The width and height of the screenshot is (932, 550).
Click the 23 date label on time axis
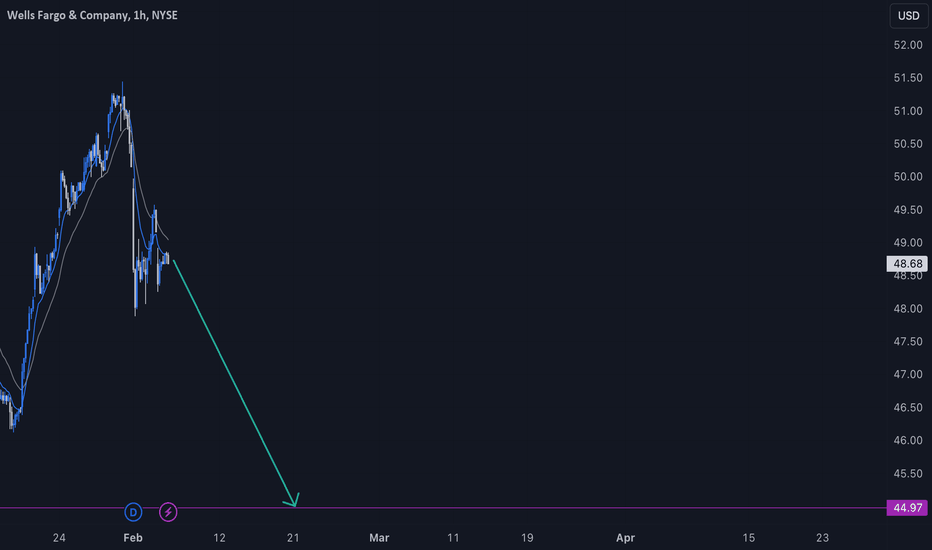pos(822,538)
